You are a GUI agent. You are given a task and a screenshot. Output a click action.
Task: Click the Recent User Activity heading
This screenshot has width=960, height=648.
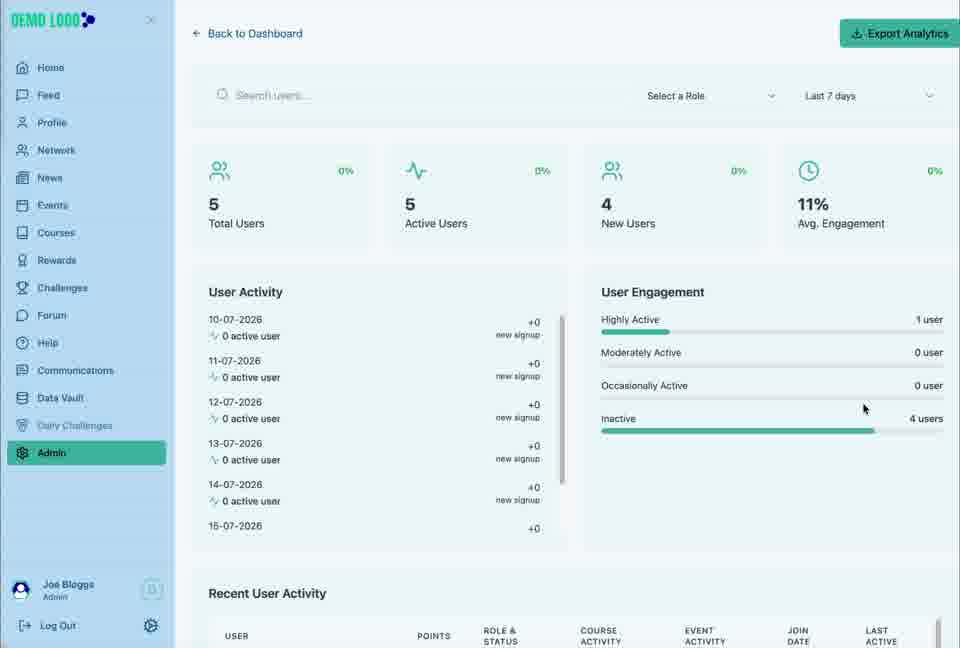267,593
